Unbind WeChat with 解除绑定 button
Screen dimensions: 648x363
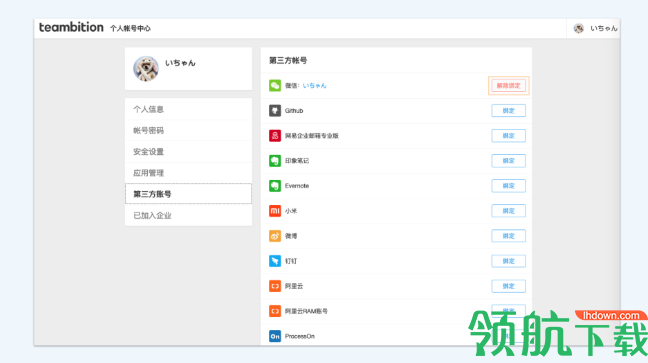pos(508,86)
